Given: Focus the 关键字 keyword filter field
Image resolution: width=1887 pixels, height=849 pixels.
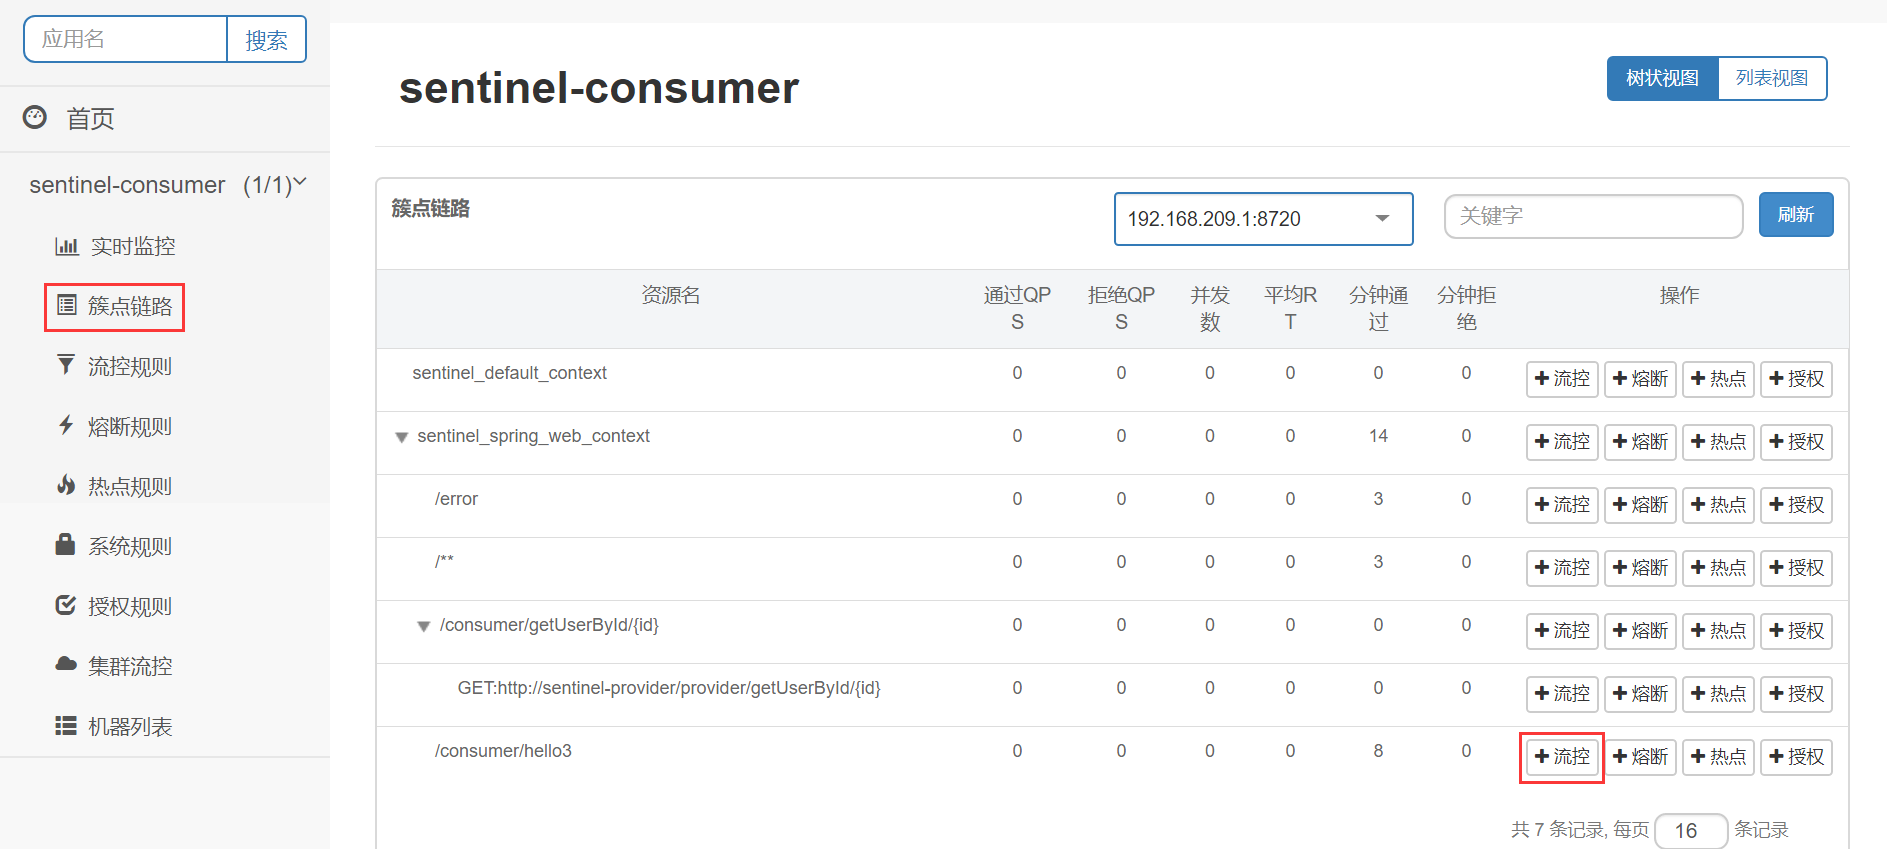Looking at the screenshot, I should [1593, 215].
